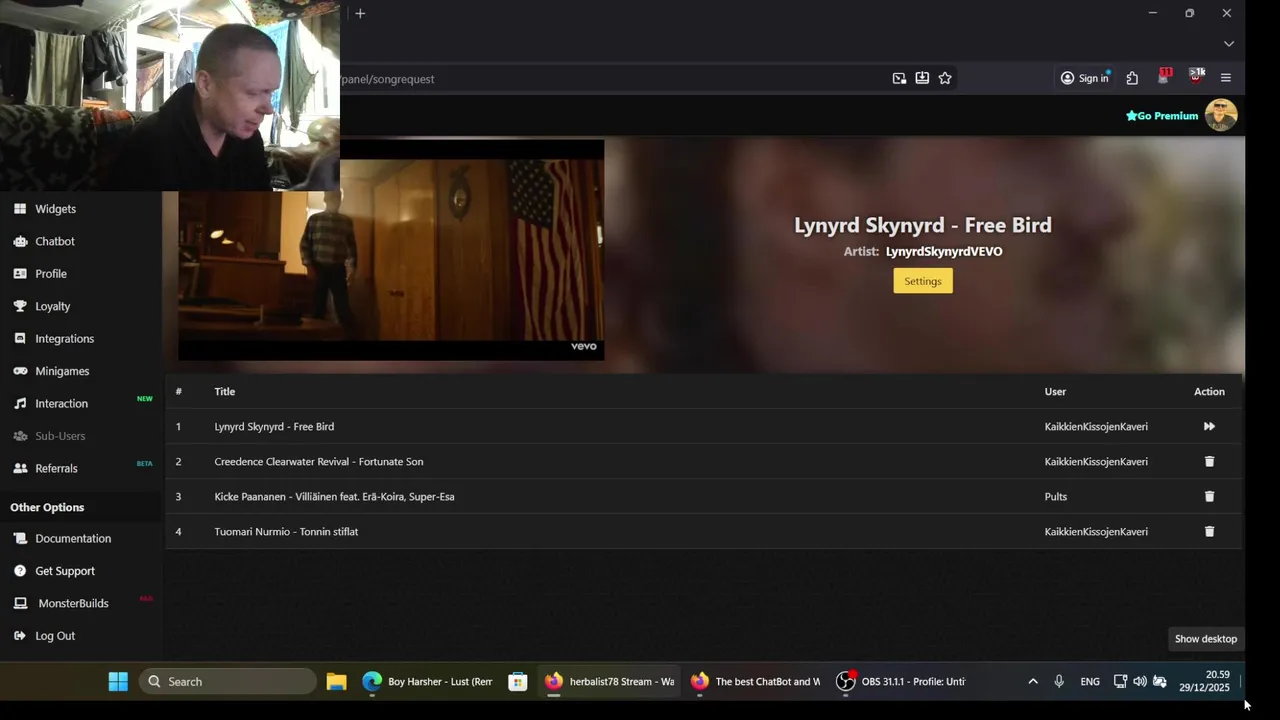
Task: Click LynyrdSkynyrdVEVO artist name
Action: 944,252
